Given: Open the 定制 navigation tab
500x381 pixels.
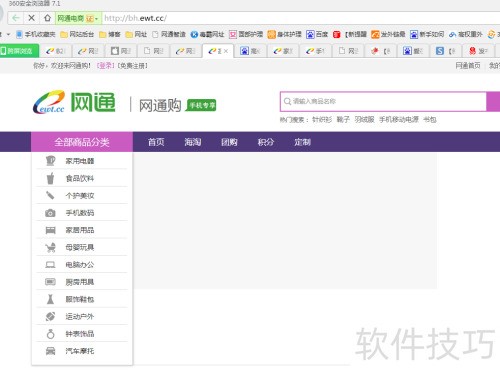Looking at the screenshot, I should [302, 142].
